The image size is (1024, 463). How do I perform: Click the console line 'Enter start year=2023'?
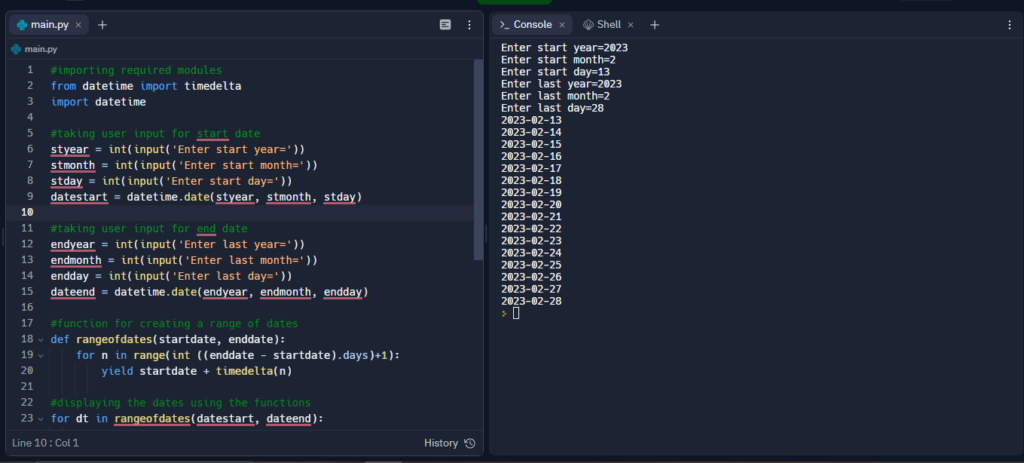(x=564, y=48)
